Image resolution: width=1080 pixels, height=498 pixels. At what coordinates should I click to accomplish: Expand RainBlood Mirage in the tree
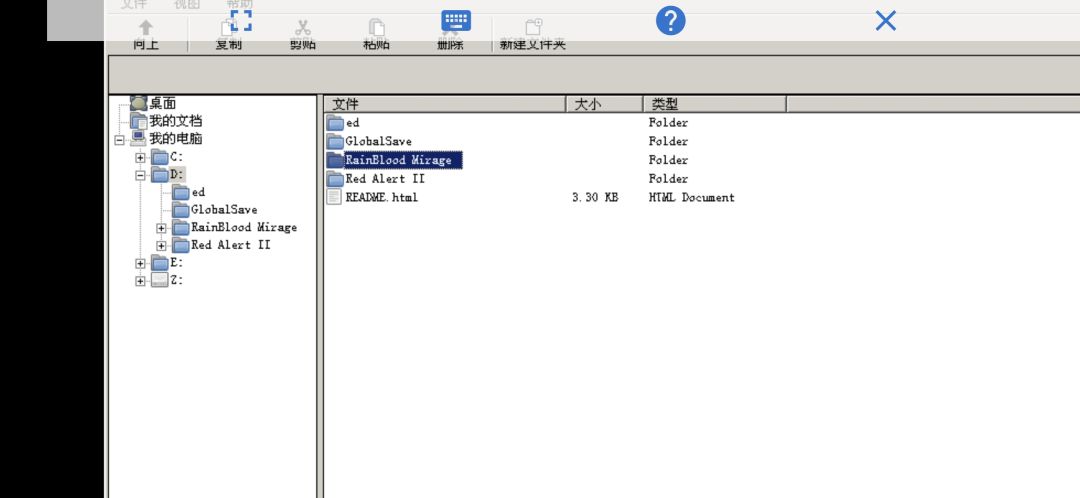(161, 228)
